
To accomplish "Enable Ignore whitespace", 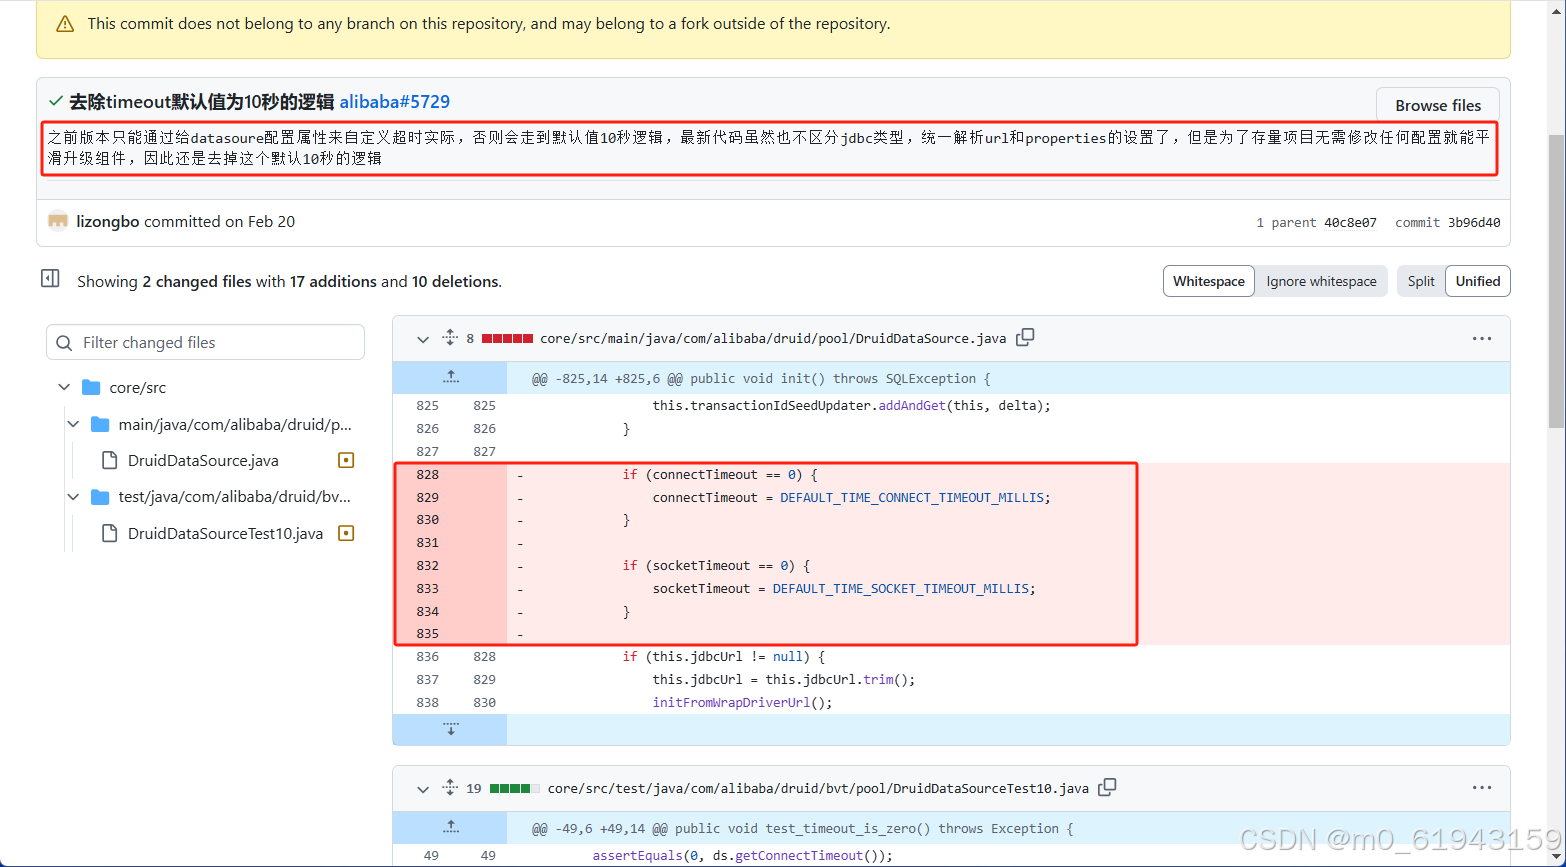I will point(1321,281).
